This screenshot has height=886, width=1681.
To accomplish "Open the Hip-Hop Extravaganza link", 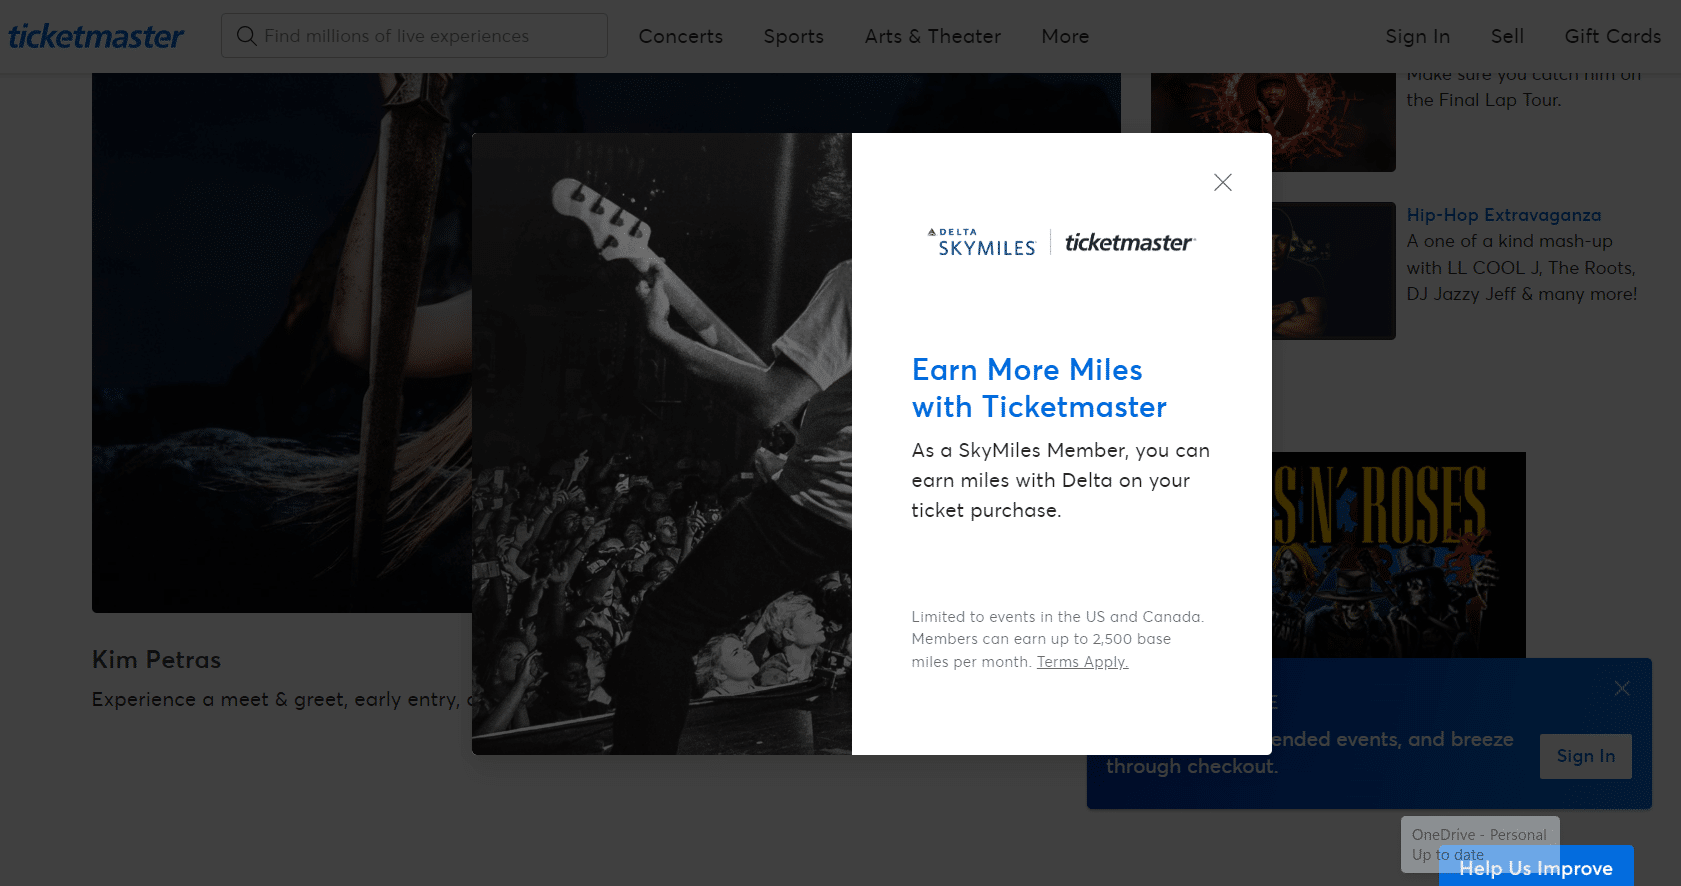I will [x=1503, y=215].
